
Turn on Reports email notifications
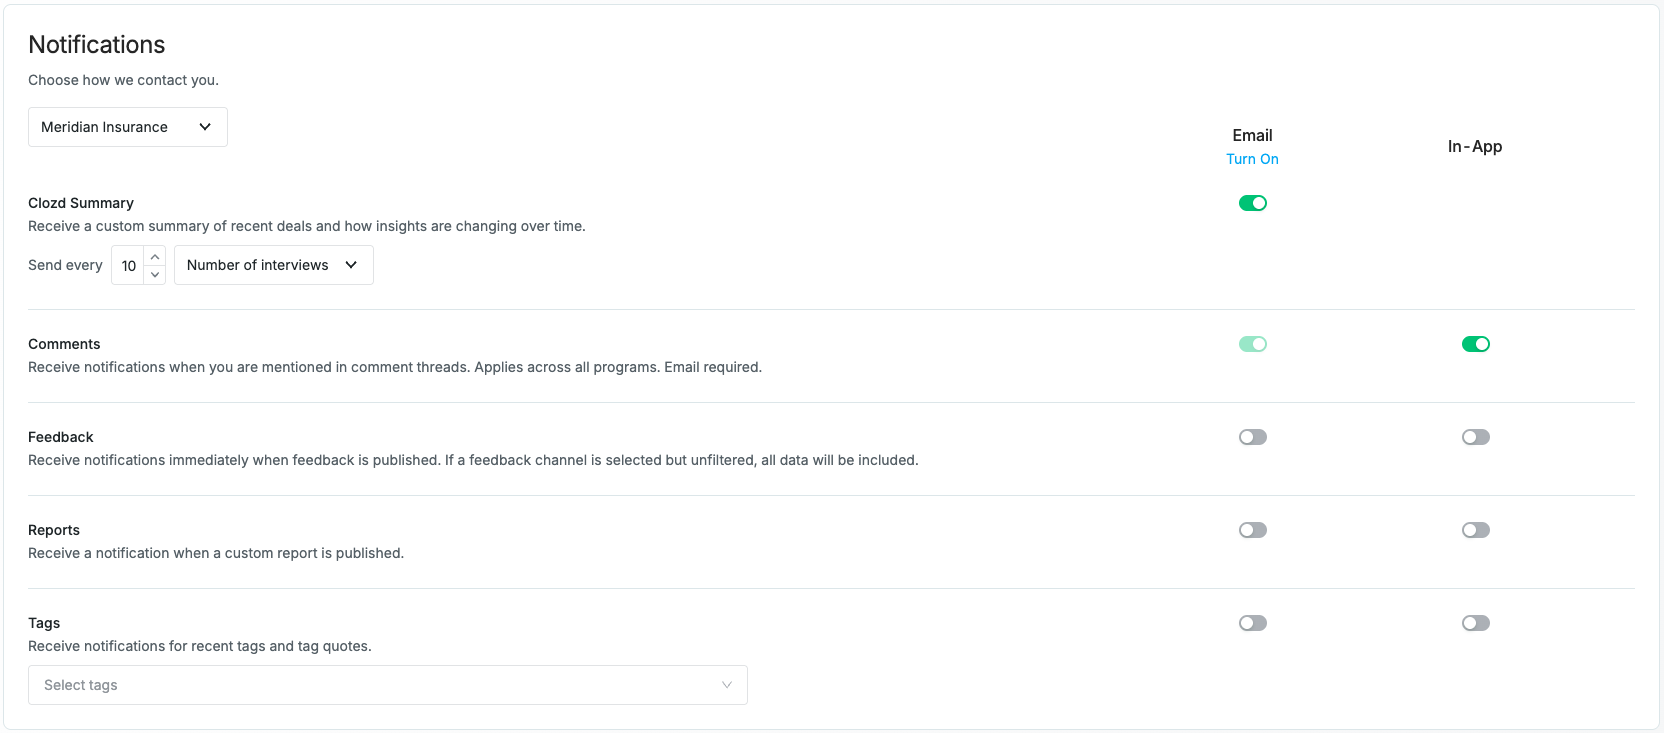click(x=1253, y=530)
